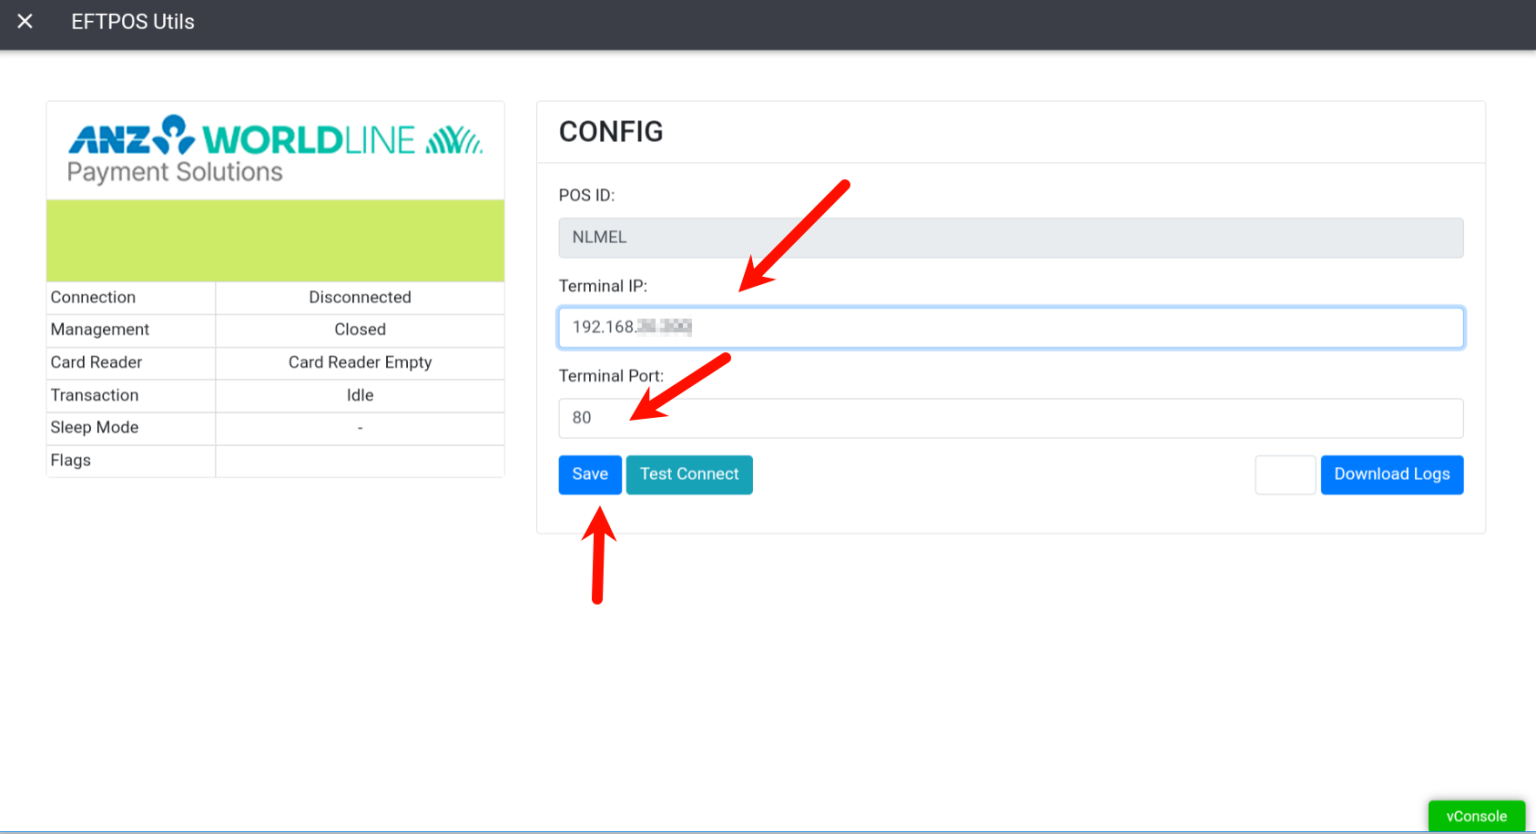This screenshot has height=834, width=1536.
Task: Click the EFTPOS Utils title text
Action: 133,21
